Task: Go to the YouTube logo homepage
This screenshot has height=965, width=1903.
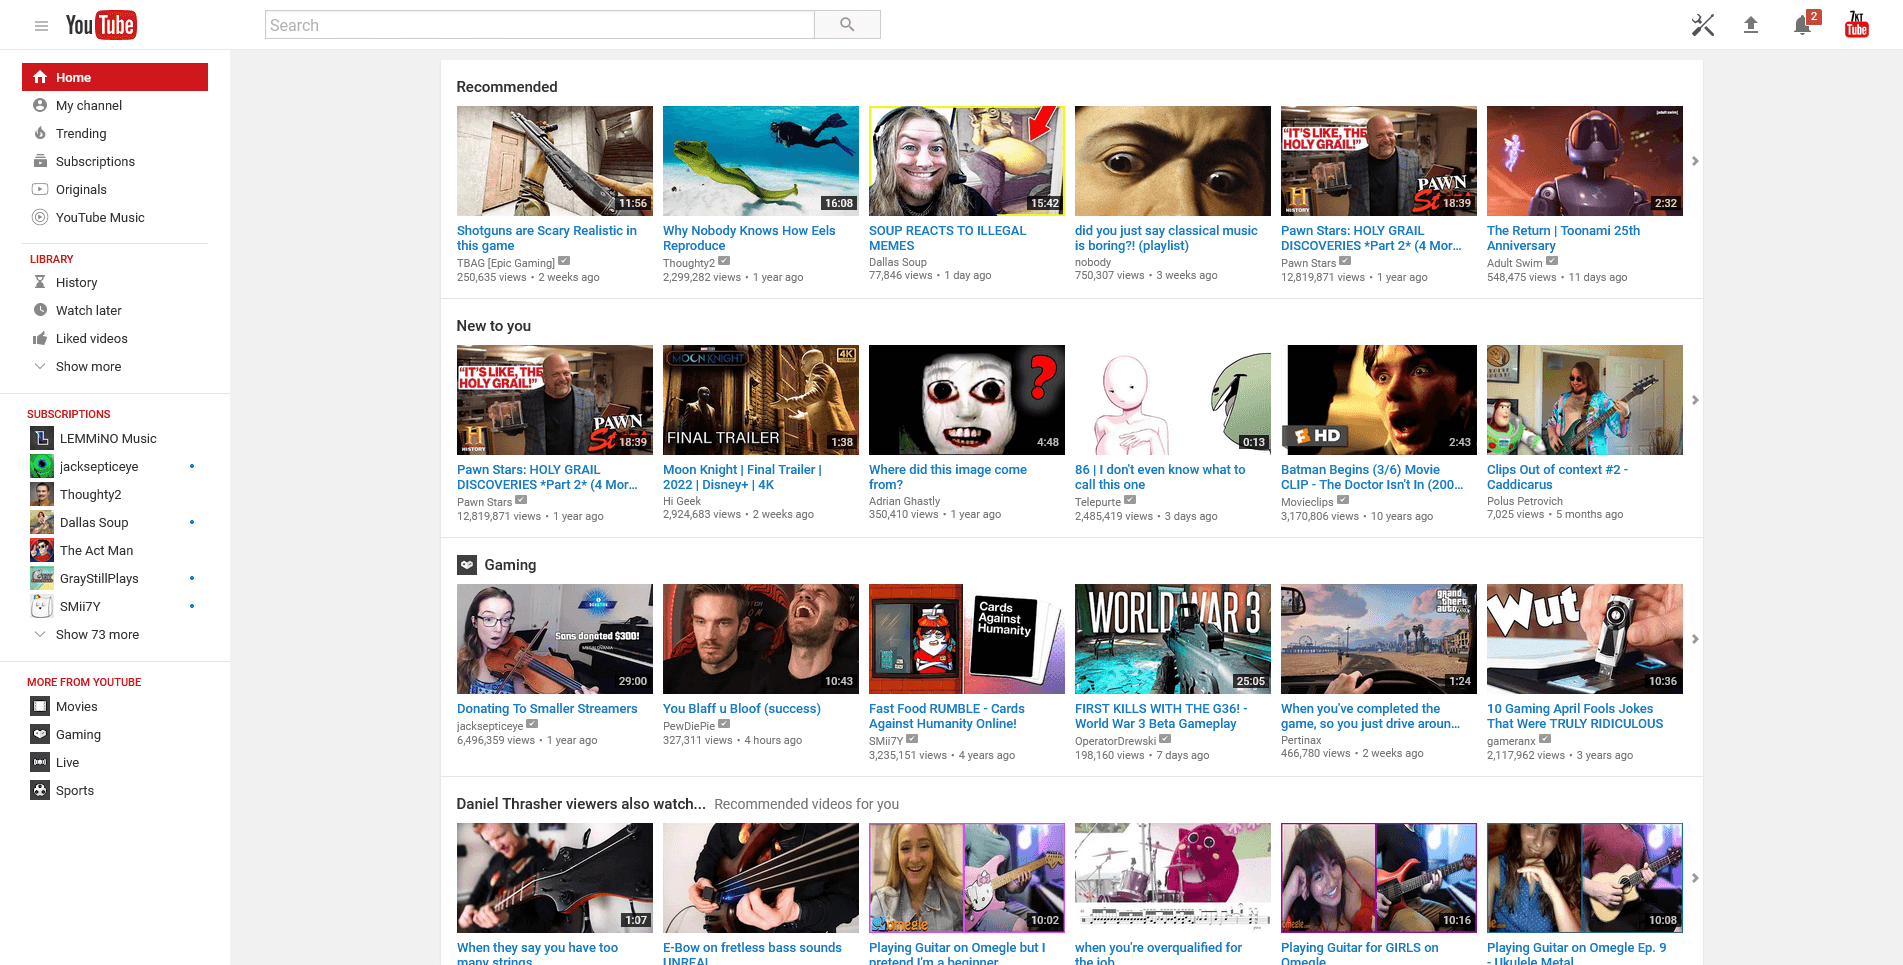Action: tap(101, 25)
